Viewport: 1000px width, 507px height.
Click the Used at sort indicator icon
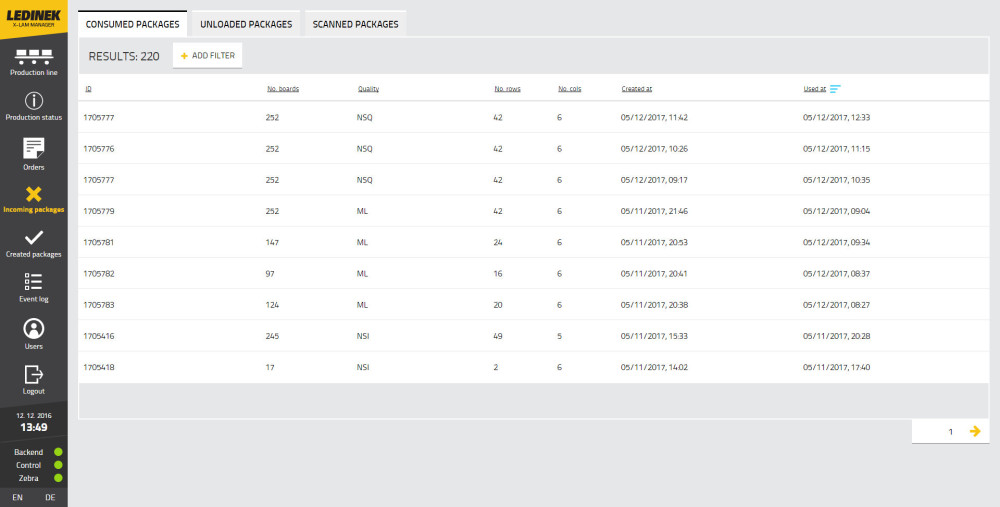click(835, 89)
